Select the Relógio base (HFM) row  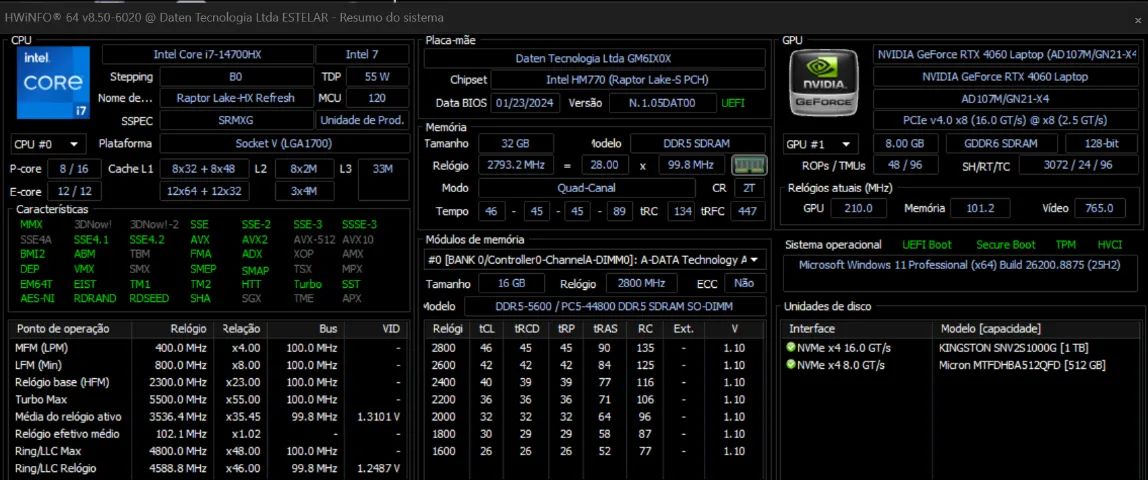tap(207, 382)
